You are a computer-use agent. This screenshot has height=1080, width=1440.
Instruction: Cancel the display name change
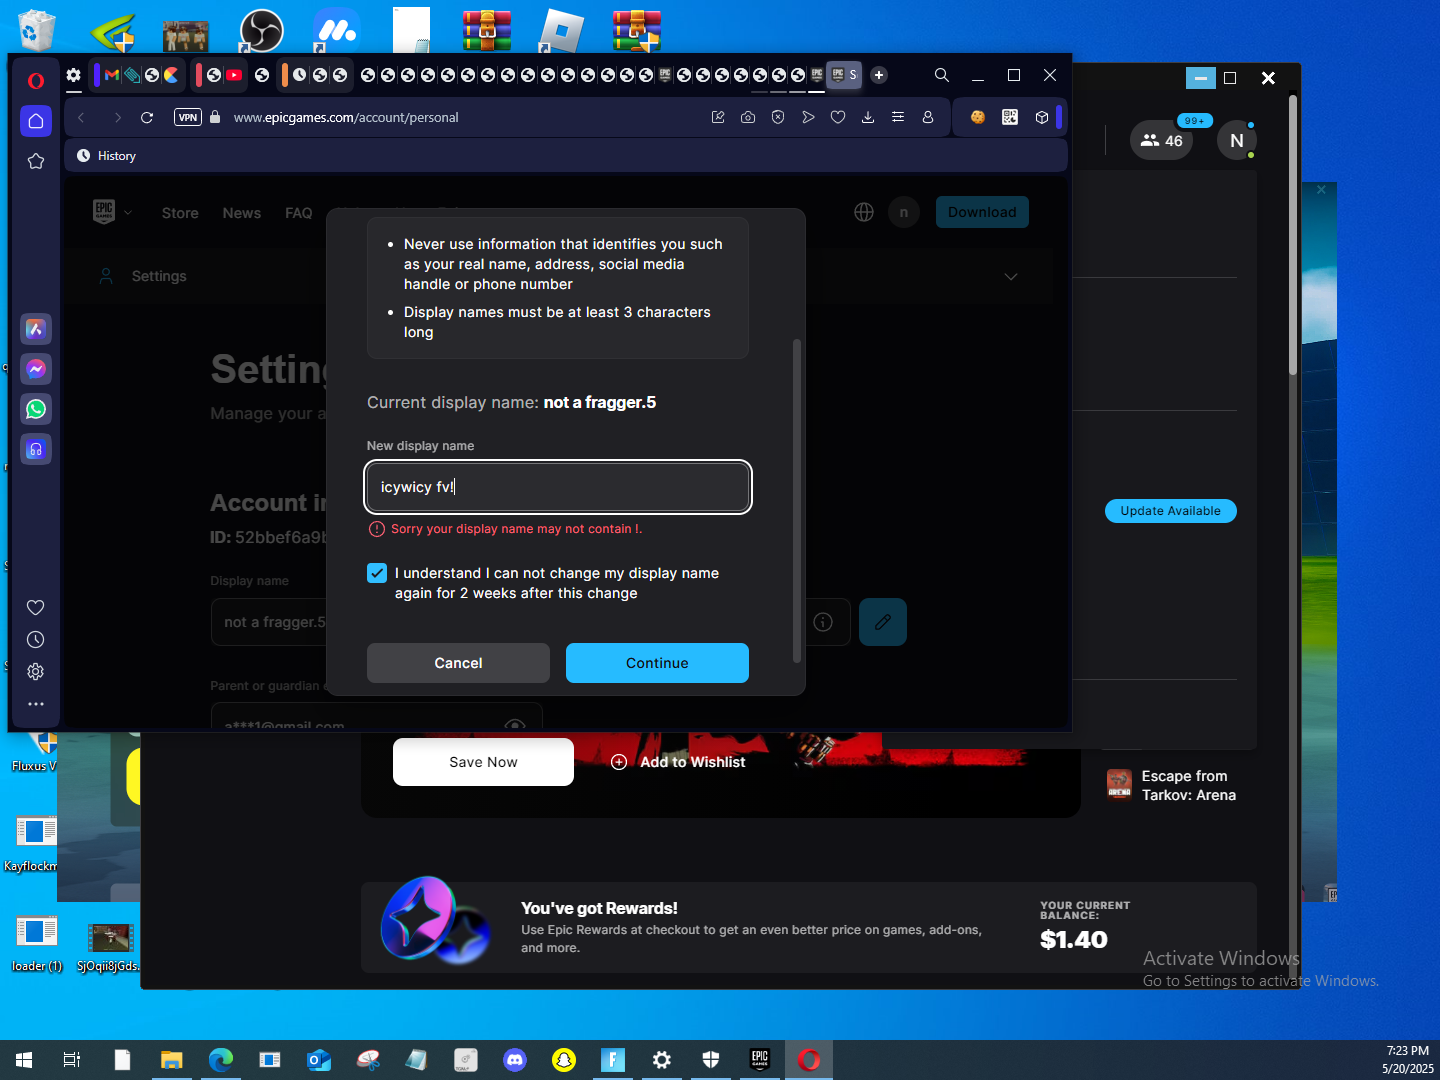(x=458, y=663)
